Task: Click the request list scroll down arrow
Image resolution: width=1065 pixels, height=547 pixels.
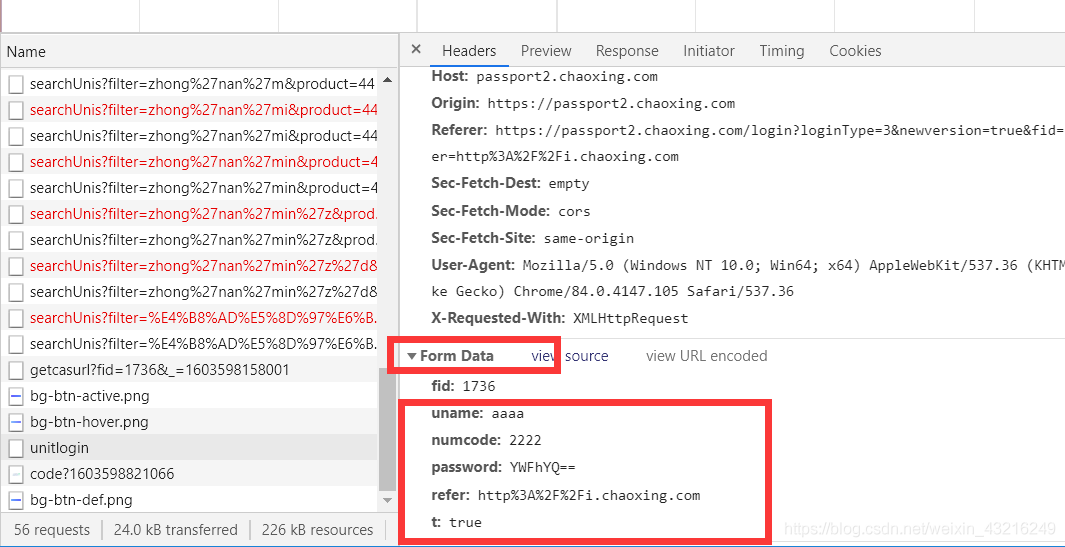Action: 388,500
